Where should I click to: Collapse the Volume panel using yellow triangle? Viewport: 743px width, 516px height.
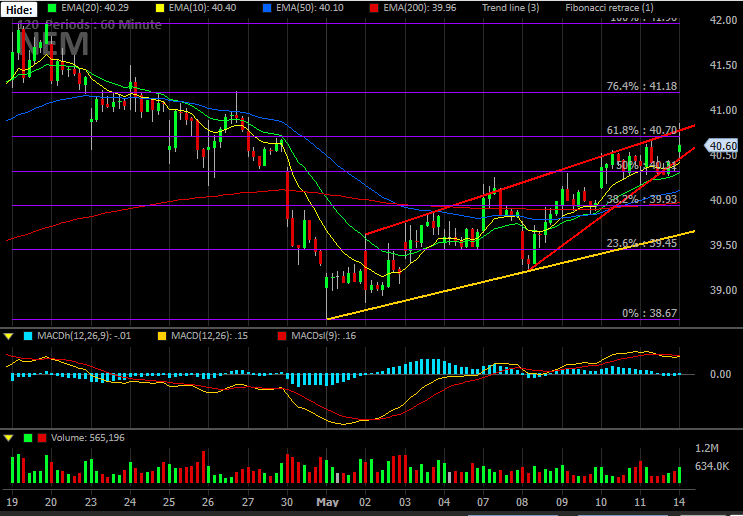tap(8, 438)
